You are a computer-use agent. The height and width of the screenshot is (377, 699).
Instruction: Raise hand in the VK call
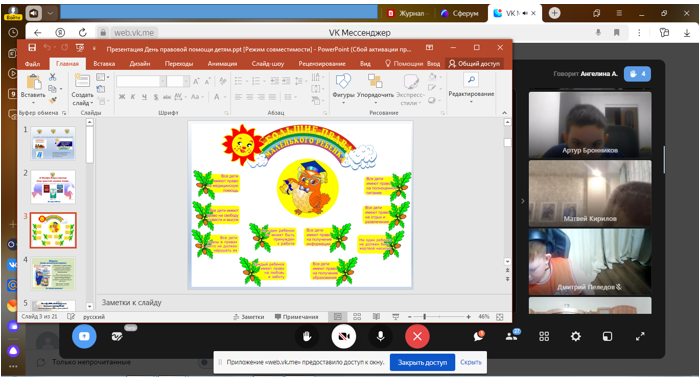307,336
